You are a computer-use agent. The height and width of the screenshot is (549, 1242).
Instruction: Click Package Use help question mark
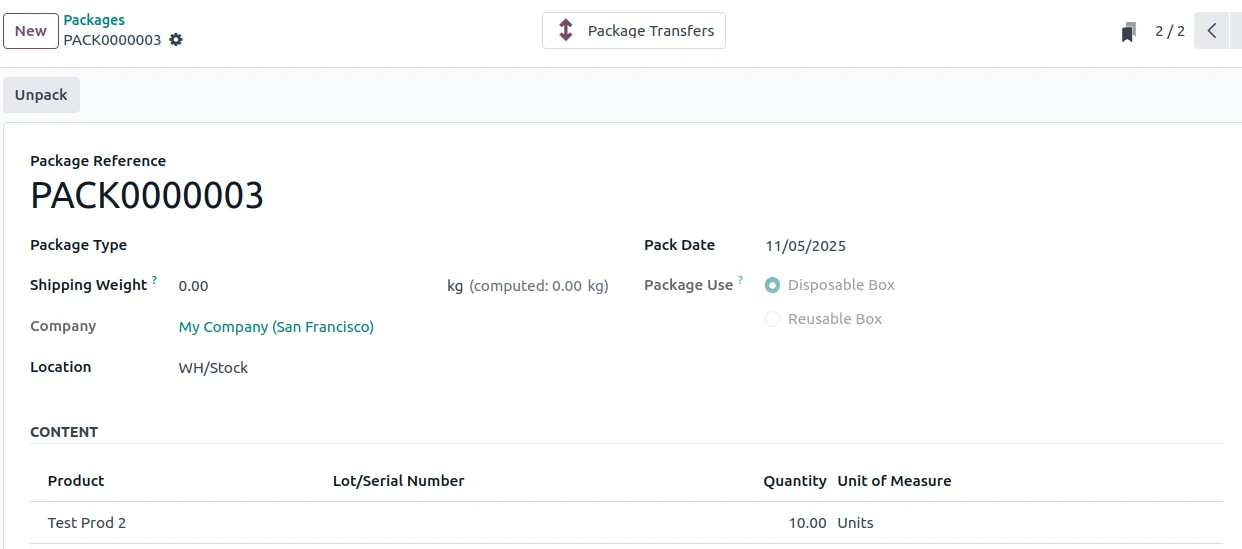[740, 282]
